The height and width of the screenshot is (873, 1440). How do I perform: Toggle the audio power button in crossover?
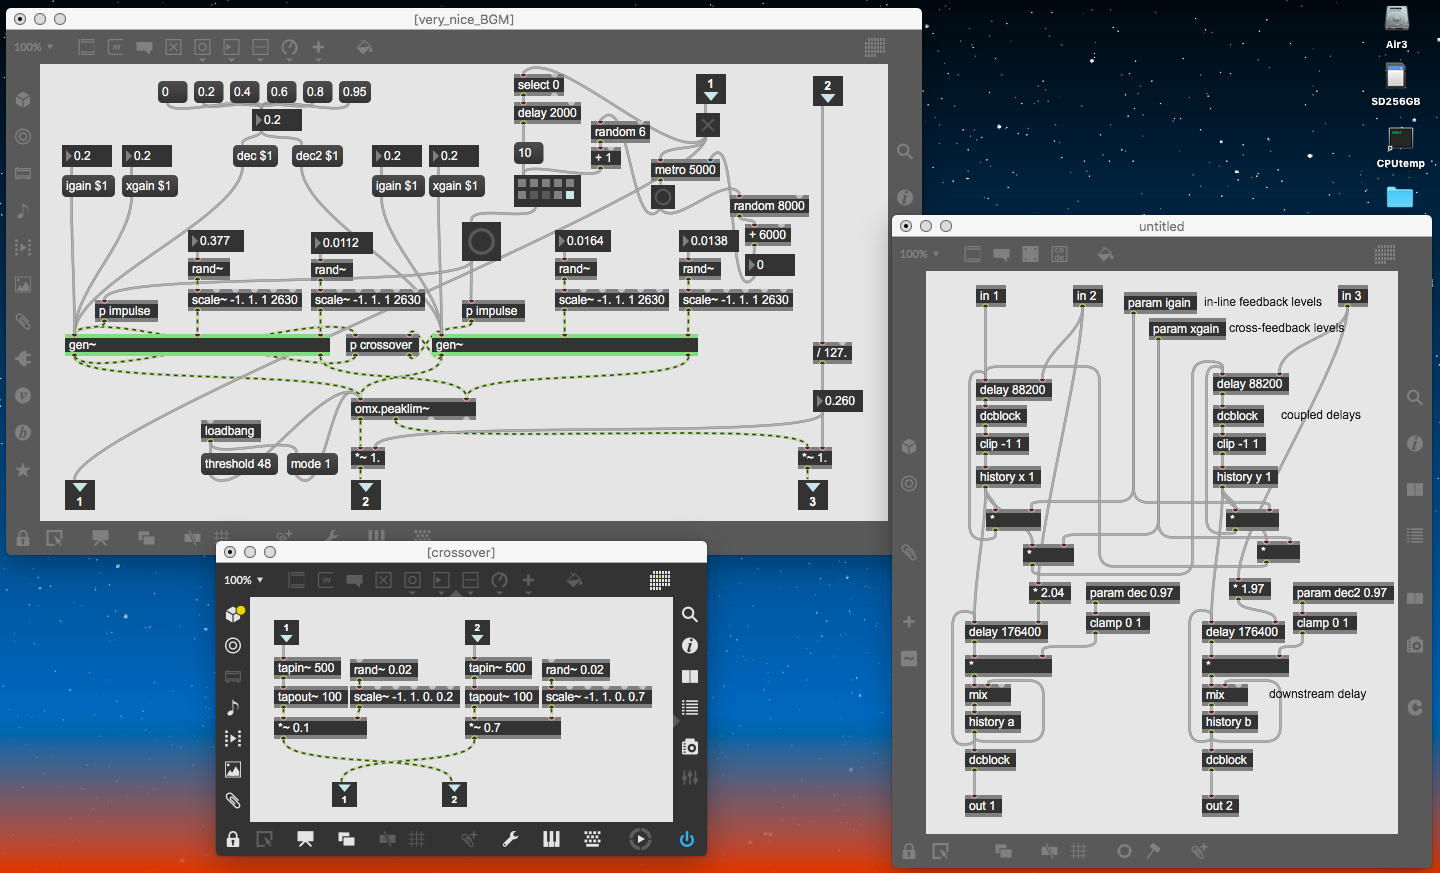coord(687,839)
